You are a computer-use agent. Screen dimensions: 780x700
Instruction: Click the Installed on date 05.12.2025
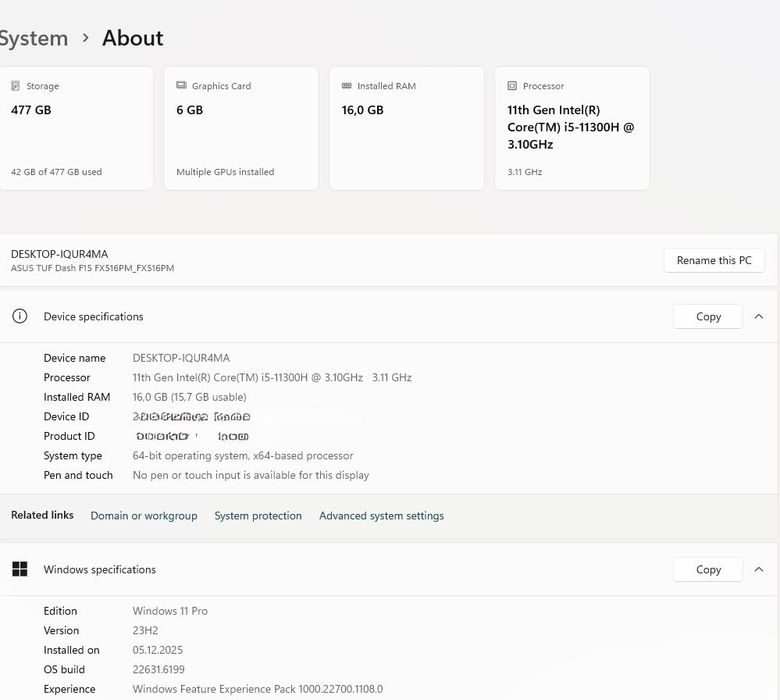pos(158,650)
